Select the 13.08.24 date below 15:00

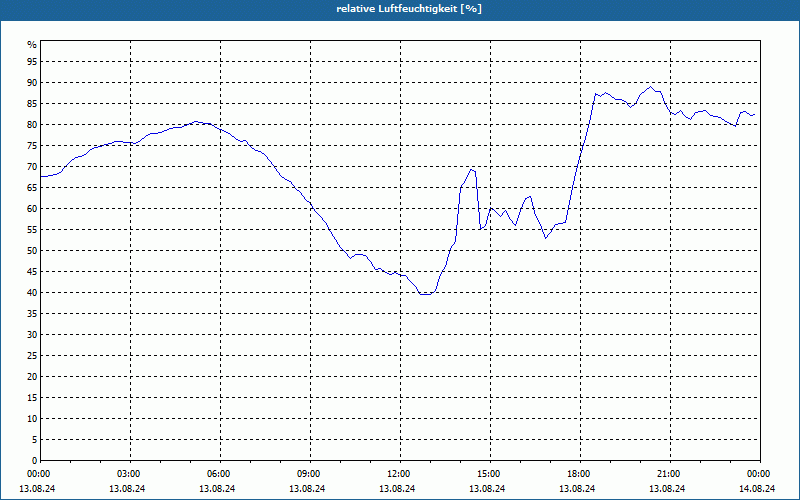pyautogui.click(x=487, y=489)
